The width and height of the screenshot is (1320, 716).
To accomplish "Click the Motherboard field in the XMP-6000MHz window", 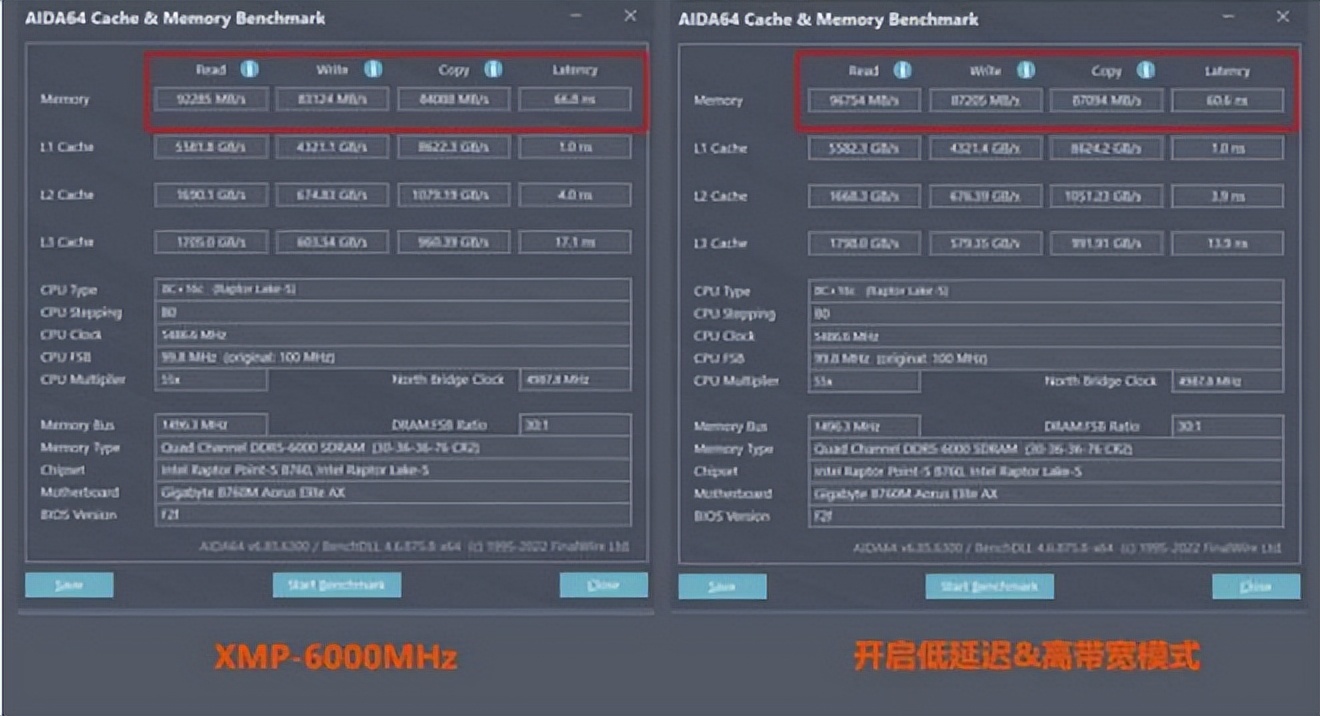I will click(x=393, y=492).
